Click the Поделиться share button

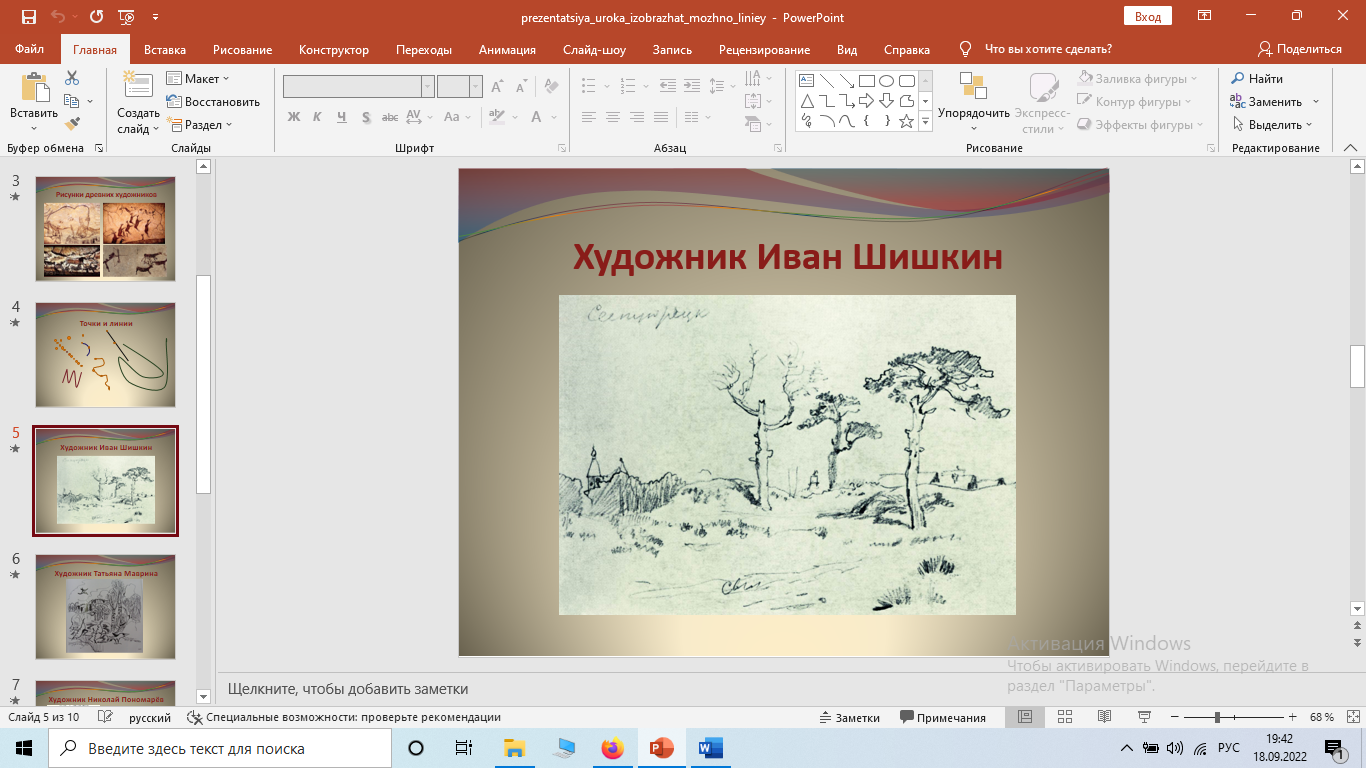[1300, 49]
